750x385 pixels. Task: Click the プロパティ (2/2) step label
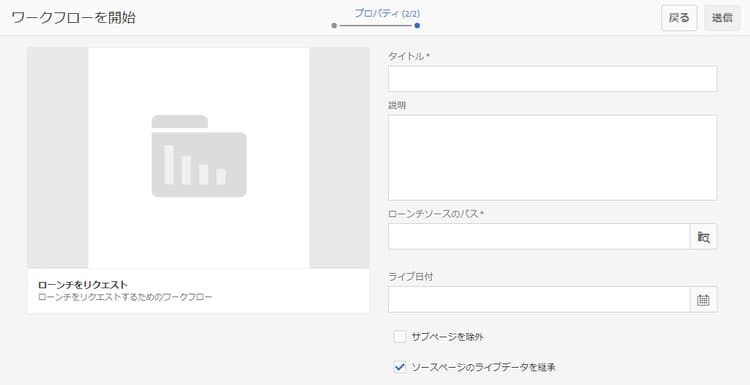pos(387,13)
